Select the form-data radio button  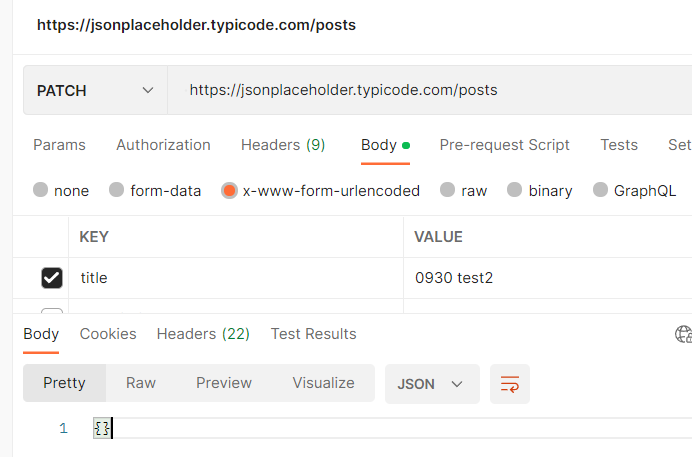click(x=117, y=190)
